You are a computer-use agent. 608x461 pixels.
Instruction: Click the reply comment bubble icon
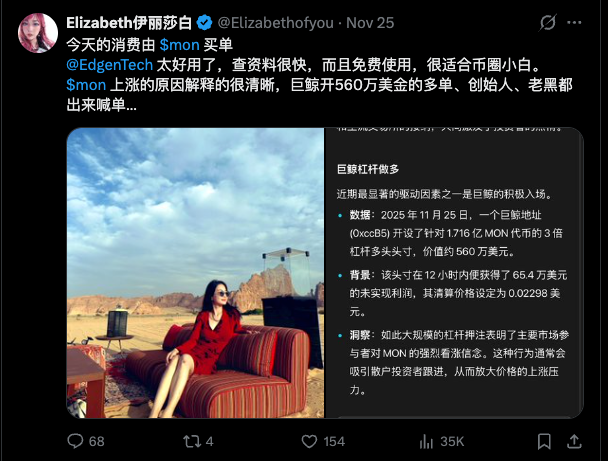pos(75,441)
